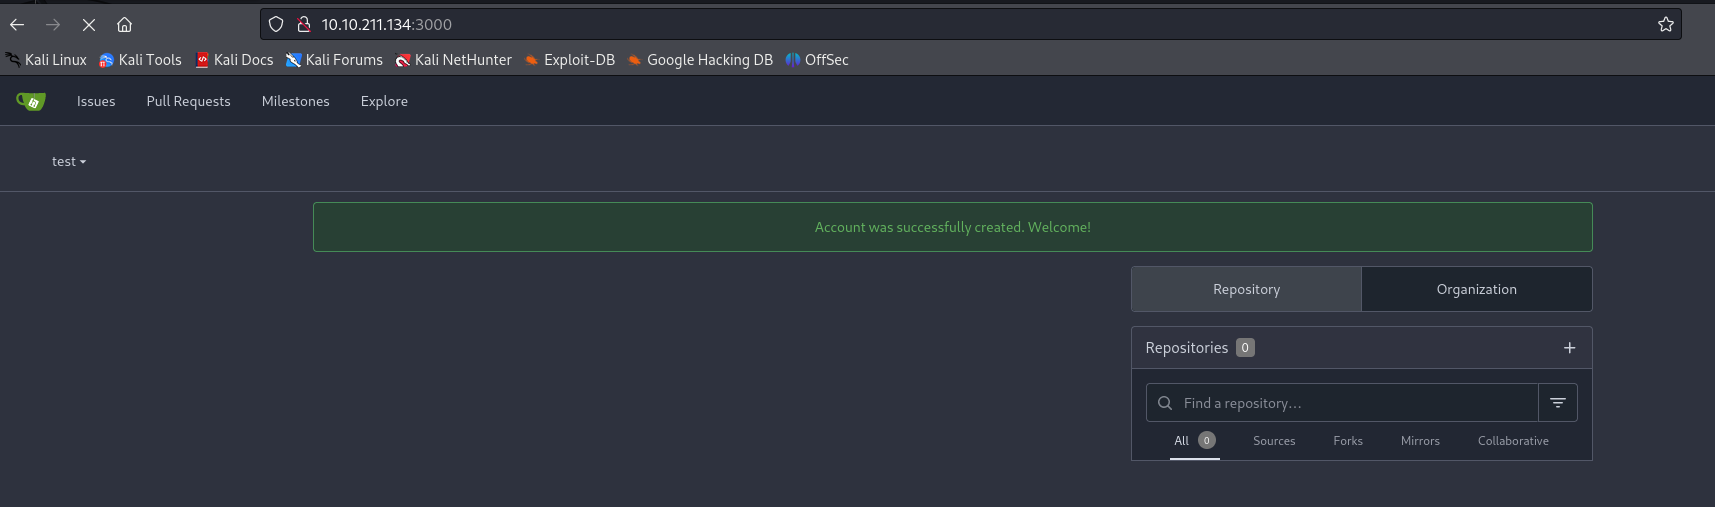Select the Repository tab

pyautogui.click(x=1246, y=289)
